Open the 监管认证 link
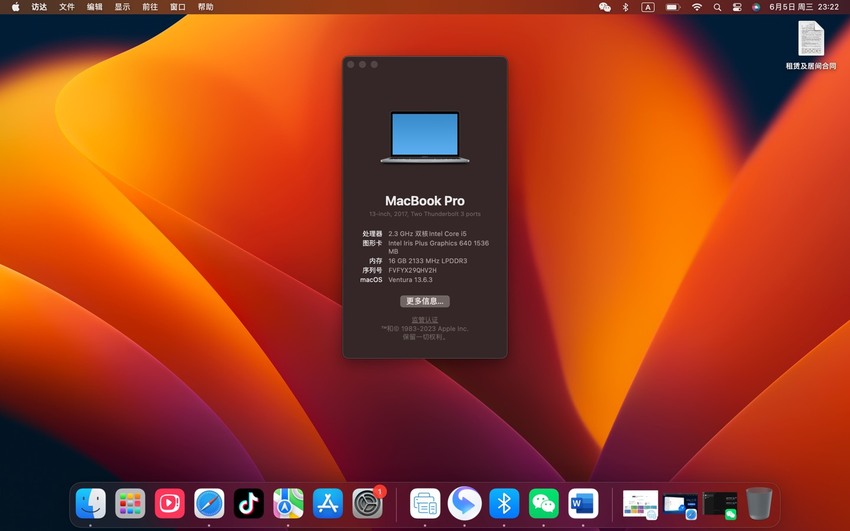Screen dimensions: 850x531 click(424, 320)
